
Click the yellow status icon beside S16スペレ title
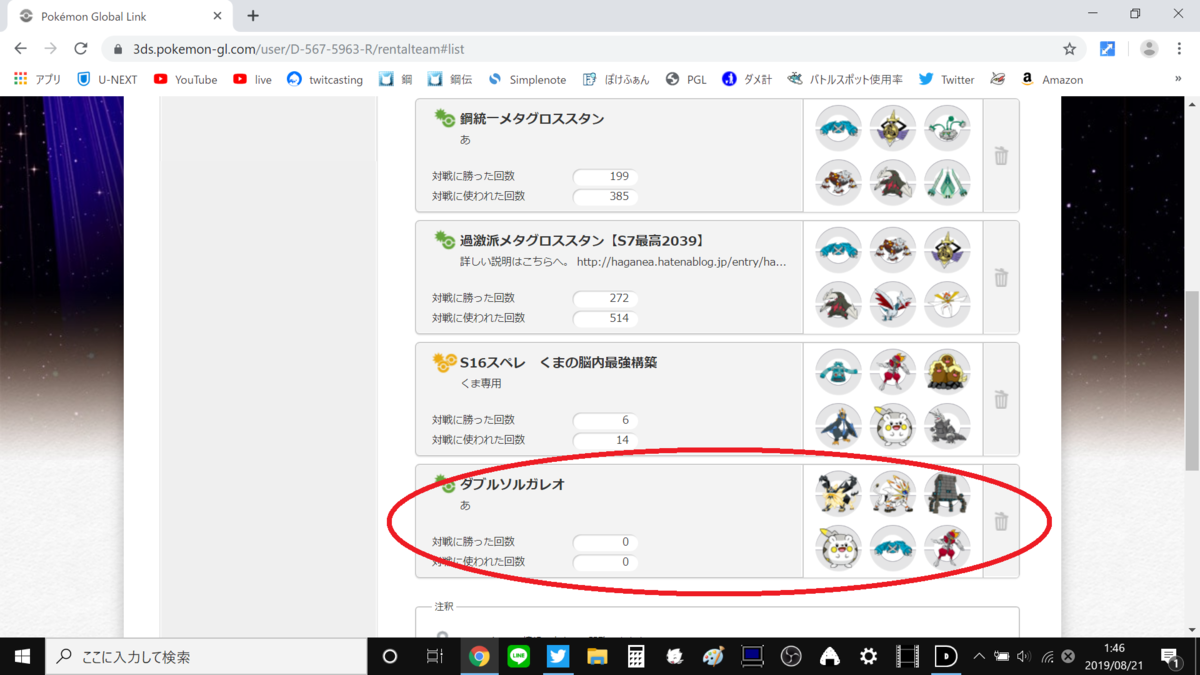pos(444,362)
